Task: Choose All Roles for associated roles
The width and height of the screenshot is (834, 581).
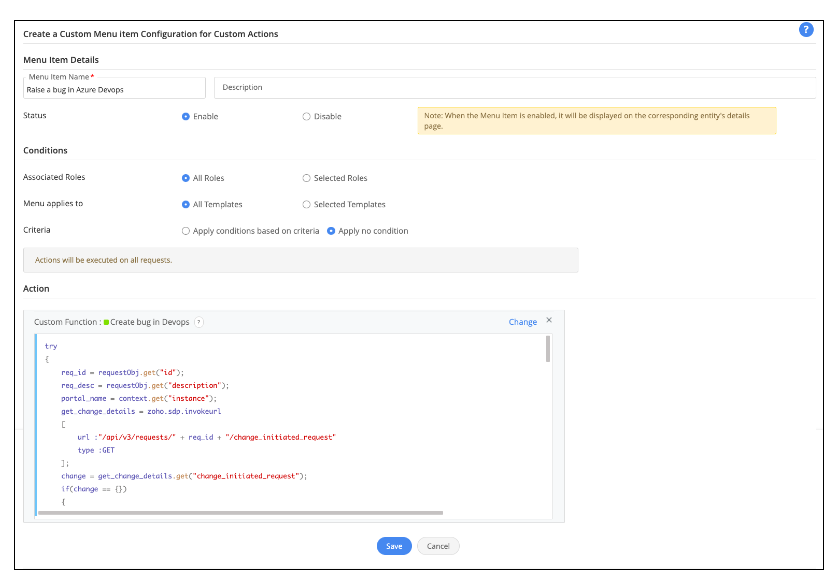Action: pyautogui.click(x=186, y=178)
